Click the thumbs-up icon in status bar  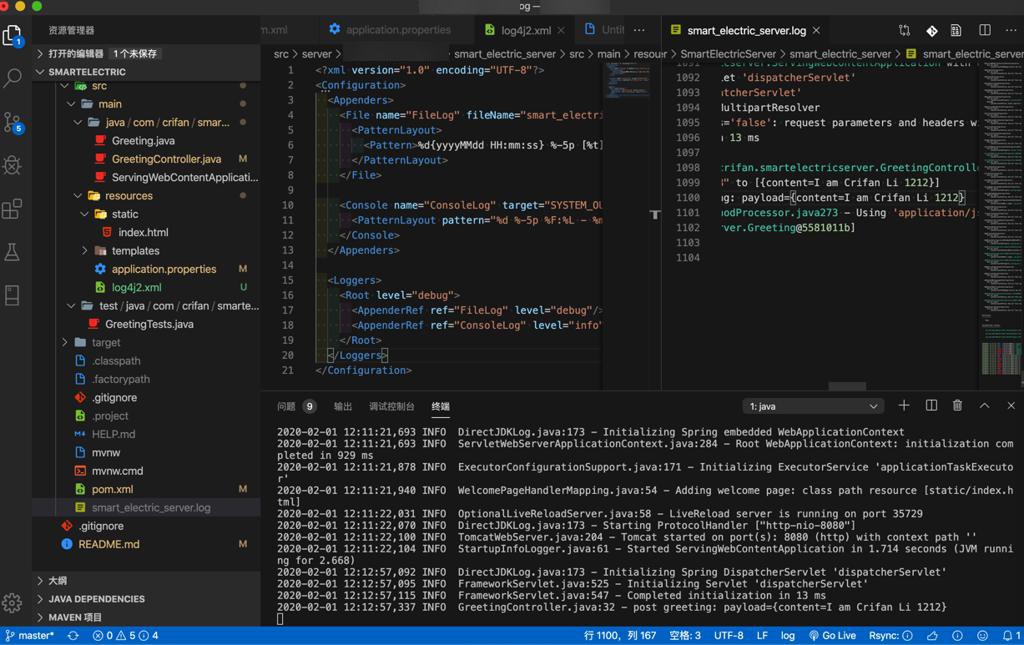tap(933, 635)
